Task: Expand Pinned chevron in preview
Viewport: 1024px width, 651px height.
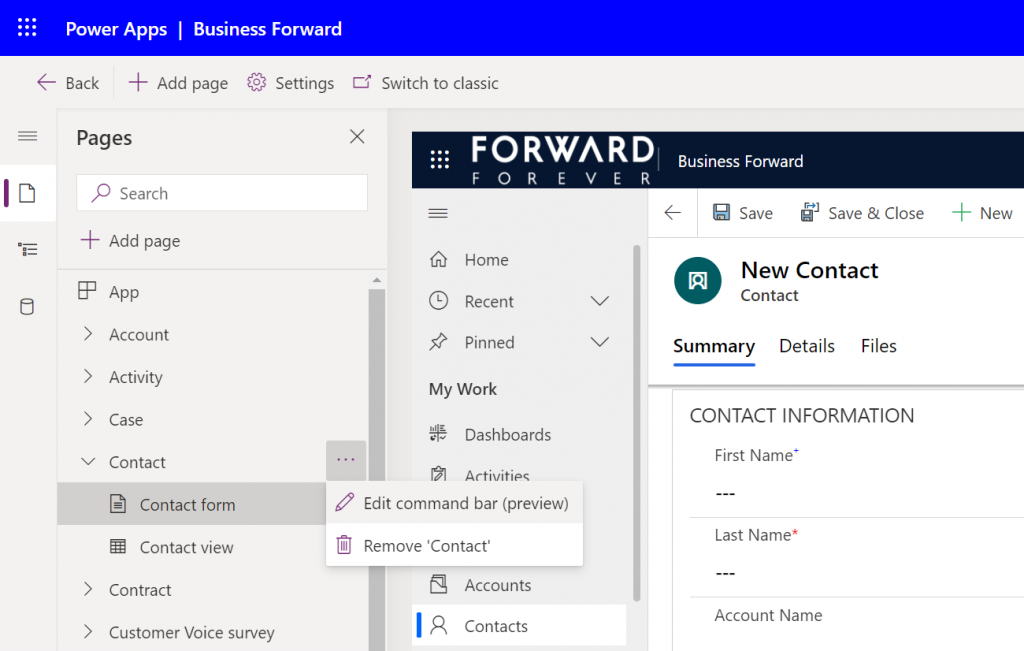Action: click(600, 342)
